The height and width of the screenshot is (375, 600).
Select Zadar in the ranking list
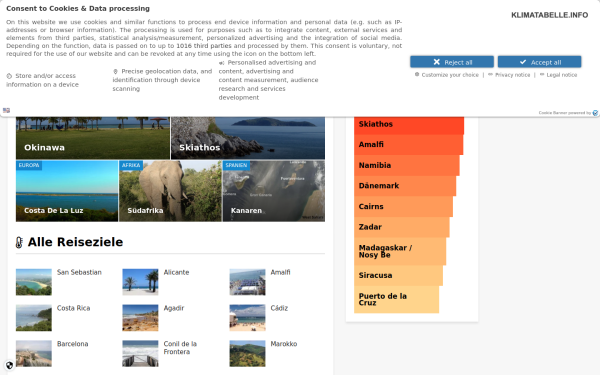click(402, 227)
